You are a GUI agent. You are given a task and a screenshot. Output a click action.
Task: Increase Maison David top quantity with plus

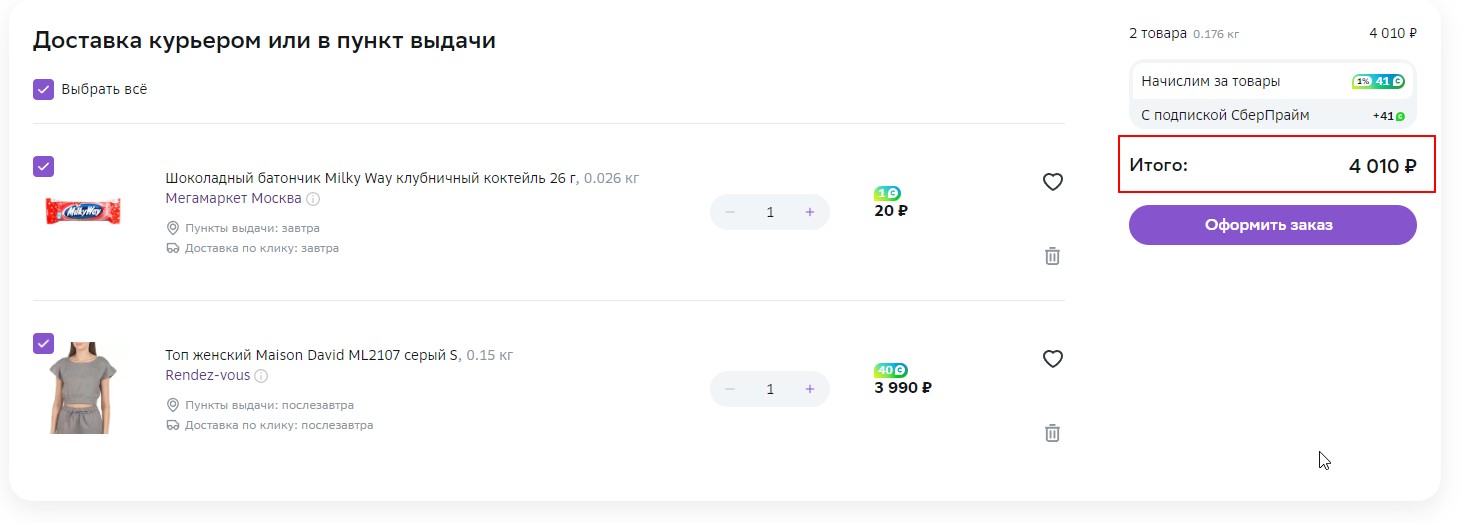(x=810, y=389)
